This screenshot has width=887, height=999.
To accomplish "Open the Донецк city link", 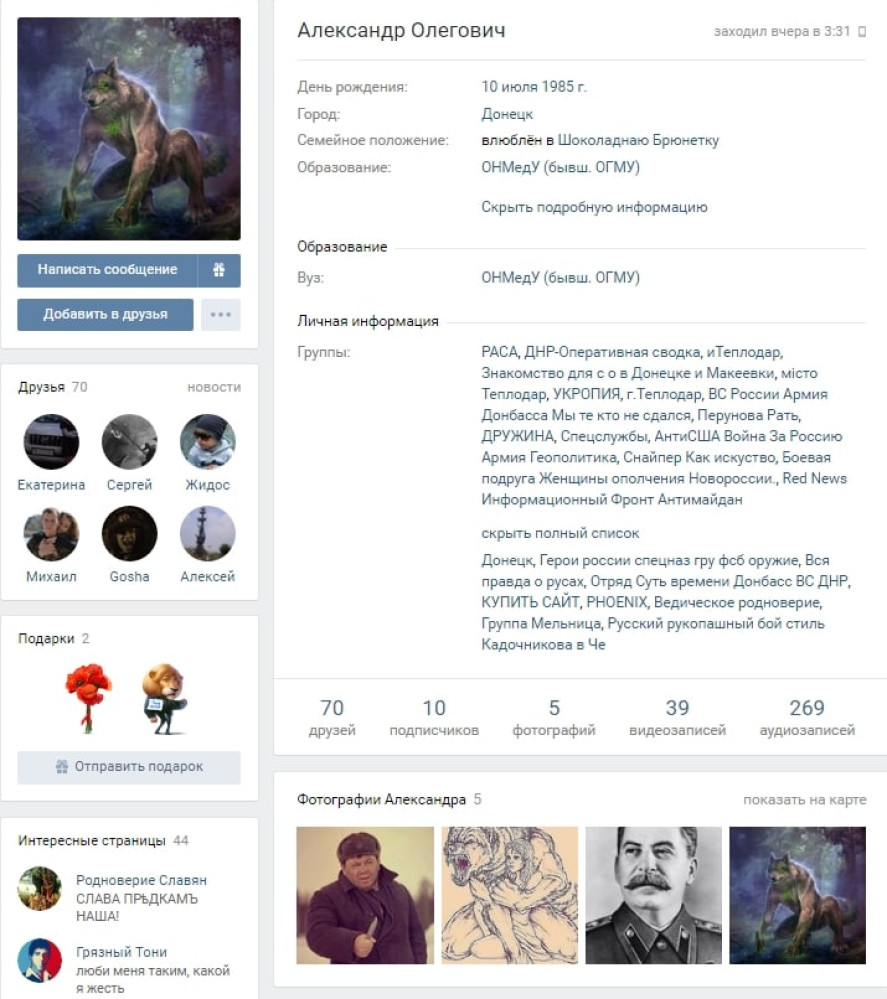I will [x=507, y=114].
